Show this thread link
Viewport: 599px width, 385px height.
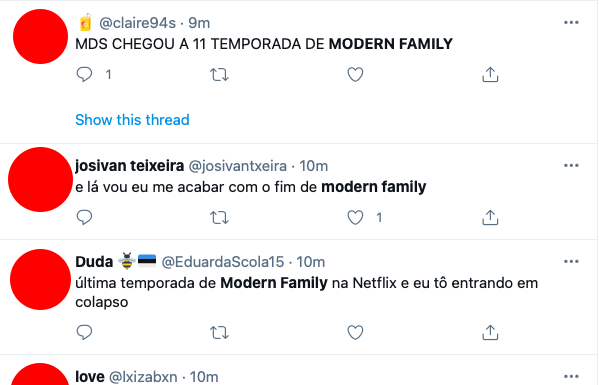click(x=132, y=120)
